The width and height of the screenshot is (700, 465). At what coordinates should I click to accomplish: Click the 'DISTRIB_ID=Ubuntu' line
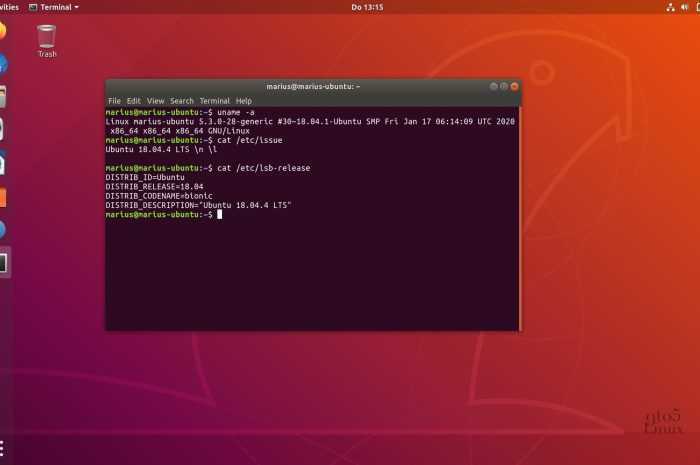[x=145, y=178]
